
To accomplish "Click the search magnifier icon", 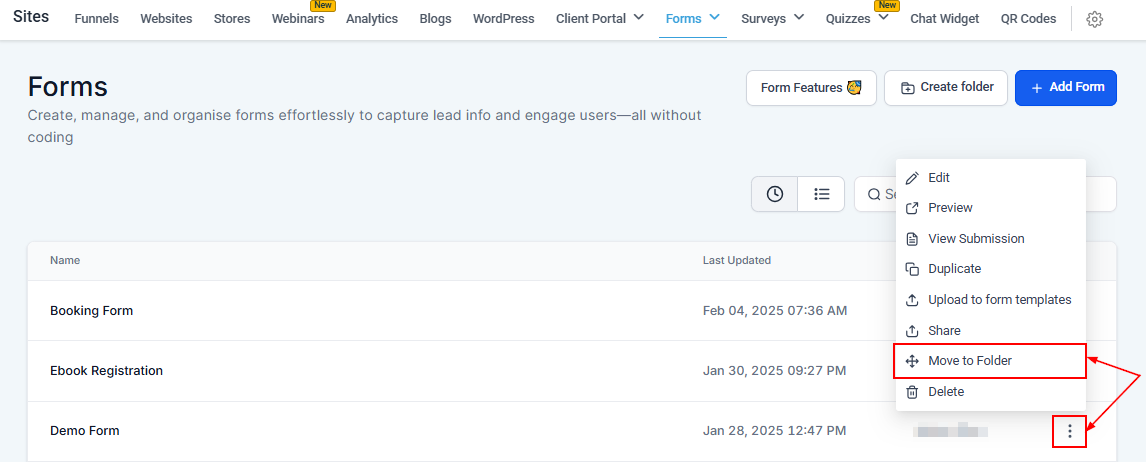I will click(x=874, y=194).
